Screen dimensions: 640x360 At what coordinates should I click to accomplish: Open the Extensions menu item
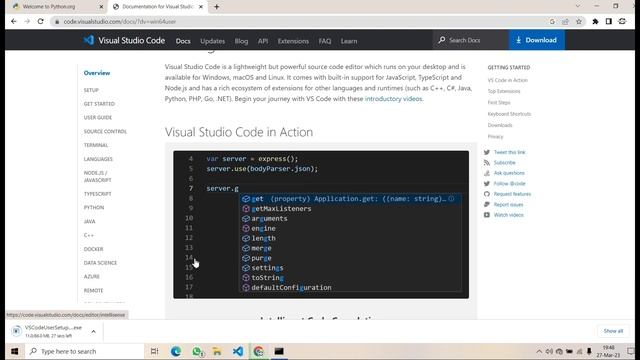click(293, 41)
